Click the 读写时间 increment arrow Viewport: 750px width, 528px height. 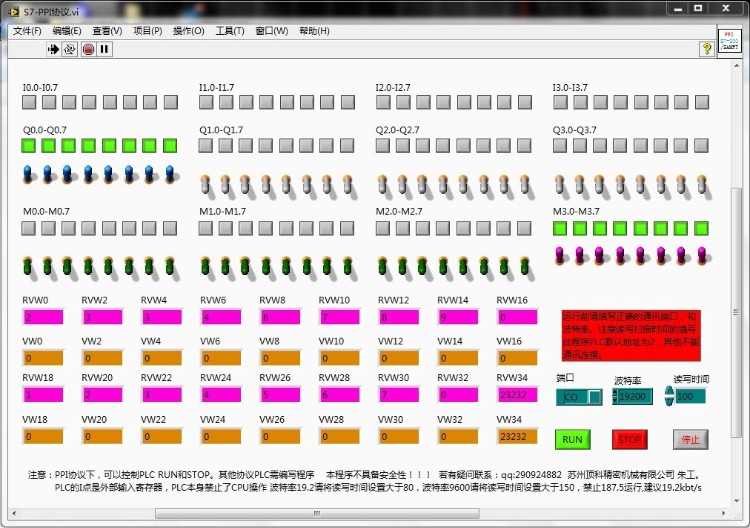670,392
